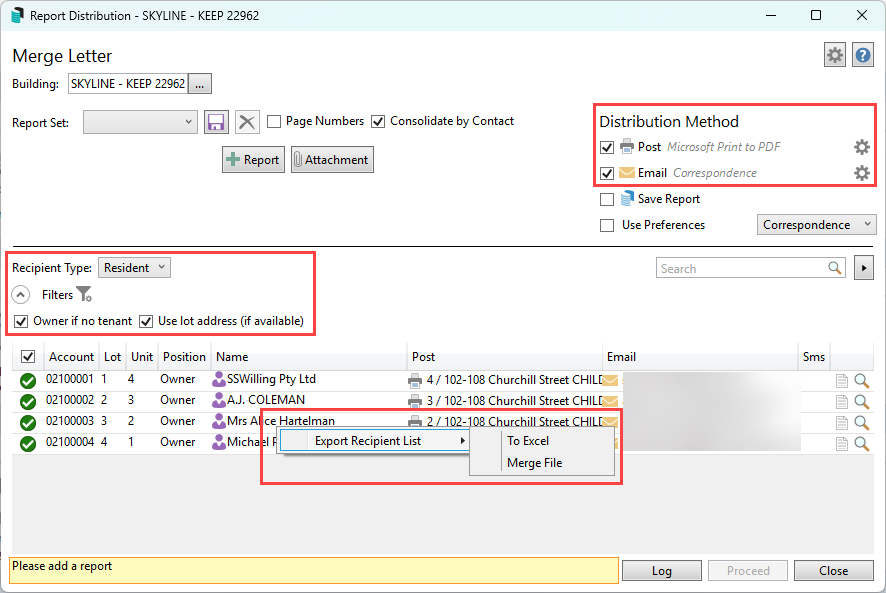Open the settings gear next to help
Viewport: 886px width, 593px height.
coord(835,55)
